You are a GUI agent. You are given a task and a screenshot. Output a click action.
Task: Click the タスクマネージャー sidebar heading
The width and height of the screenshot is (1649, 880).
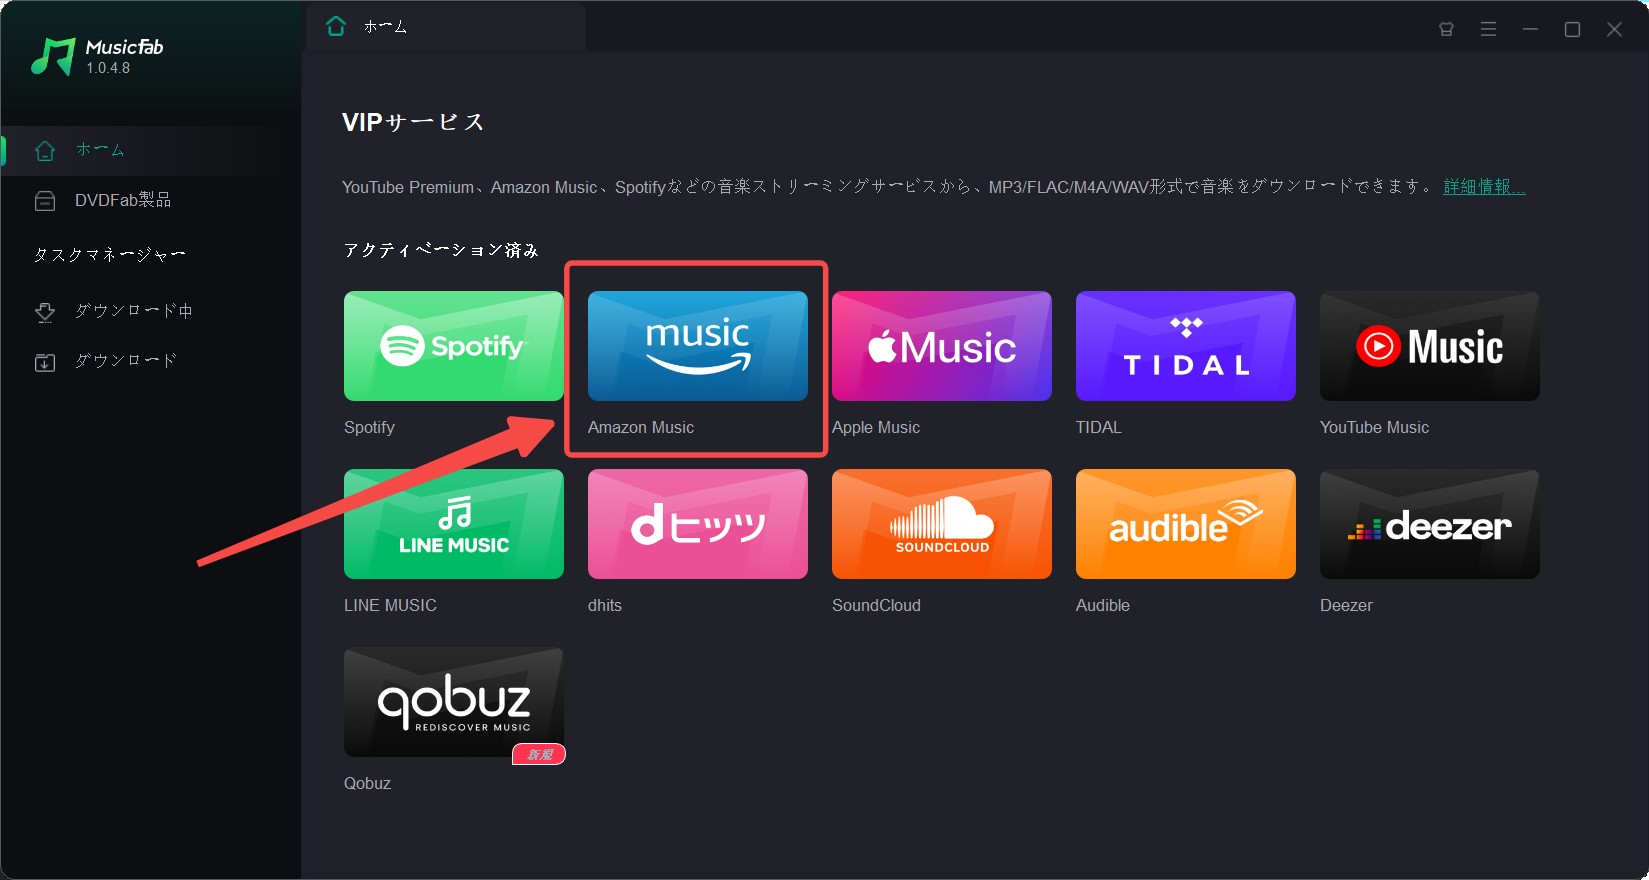pos(109,255)
